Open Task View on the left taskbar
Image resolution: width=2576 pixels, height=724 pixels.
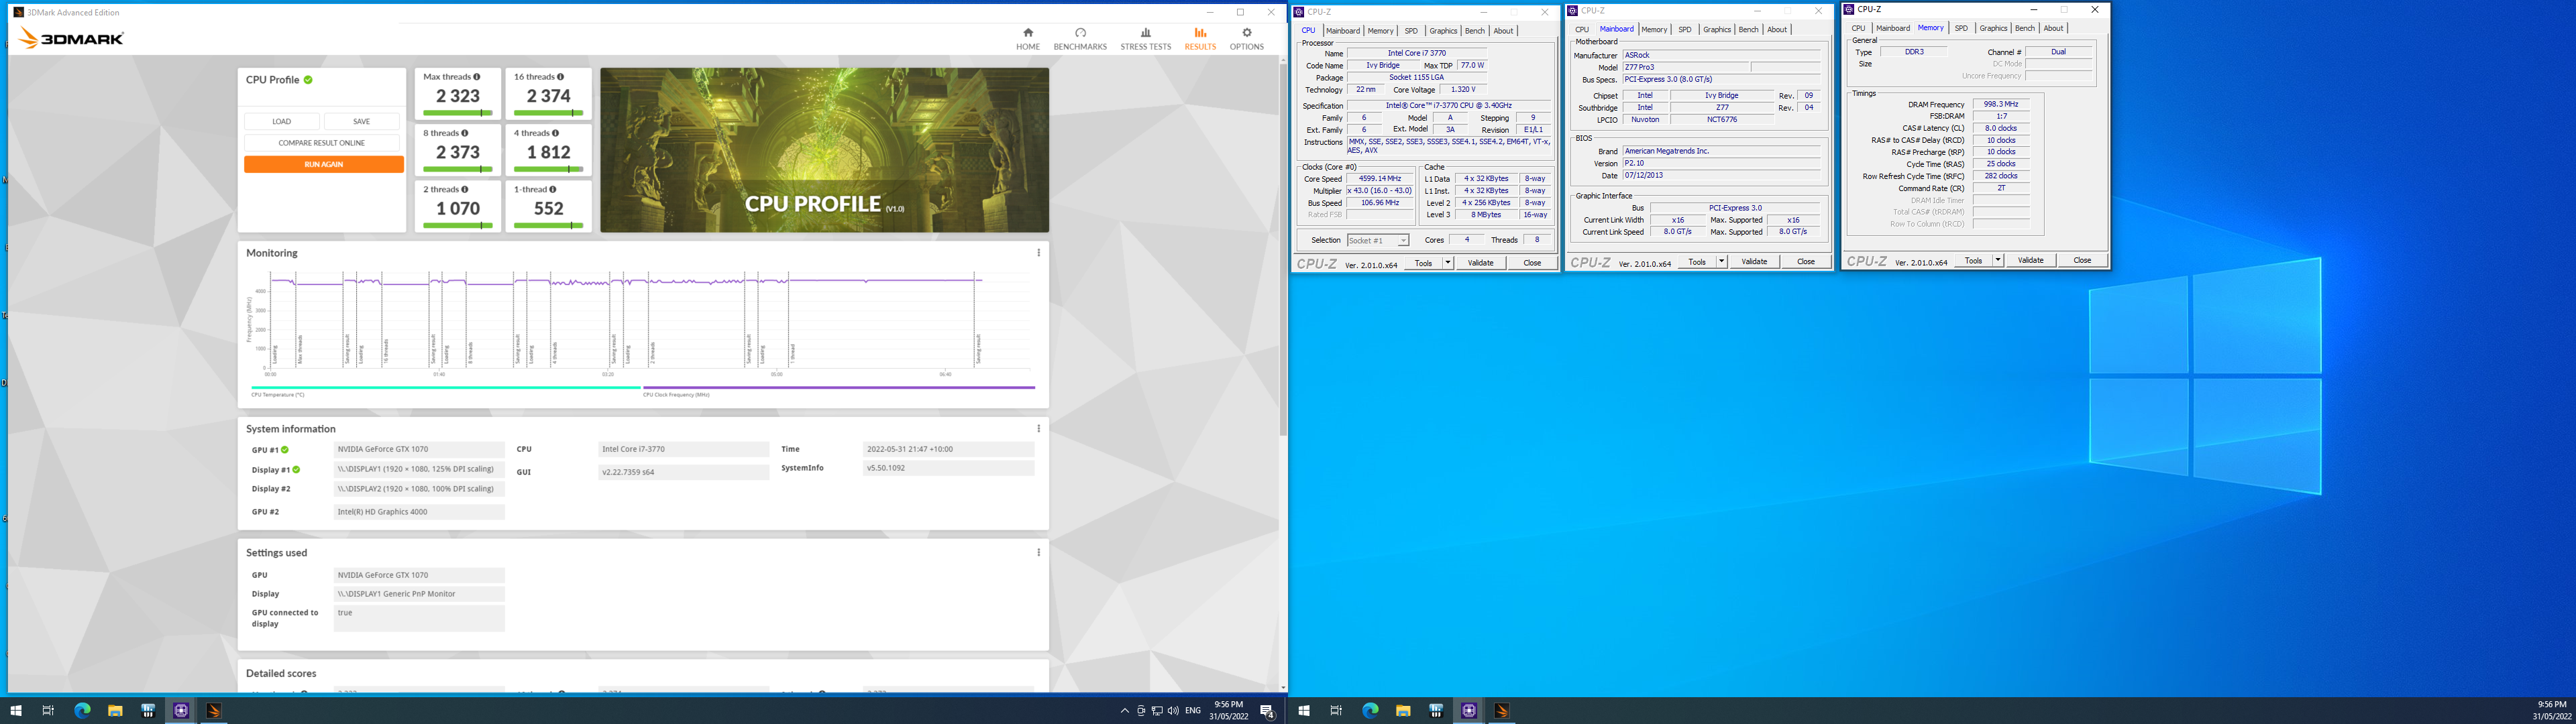[48, 711]
